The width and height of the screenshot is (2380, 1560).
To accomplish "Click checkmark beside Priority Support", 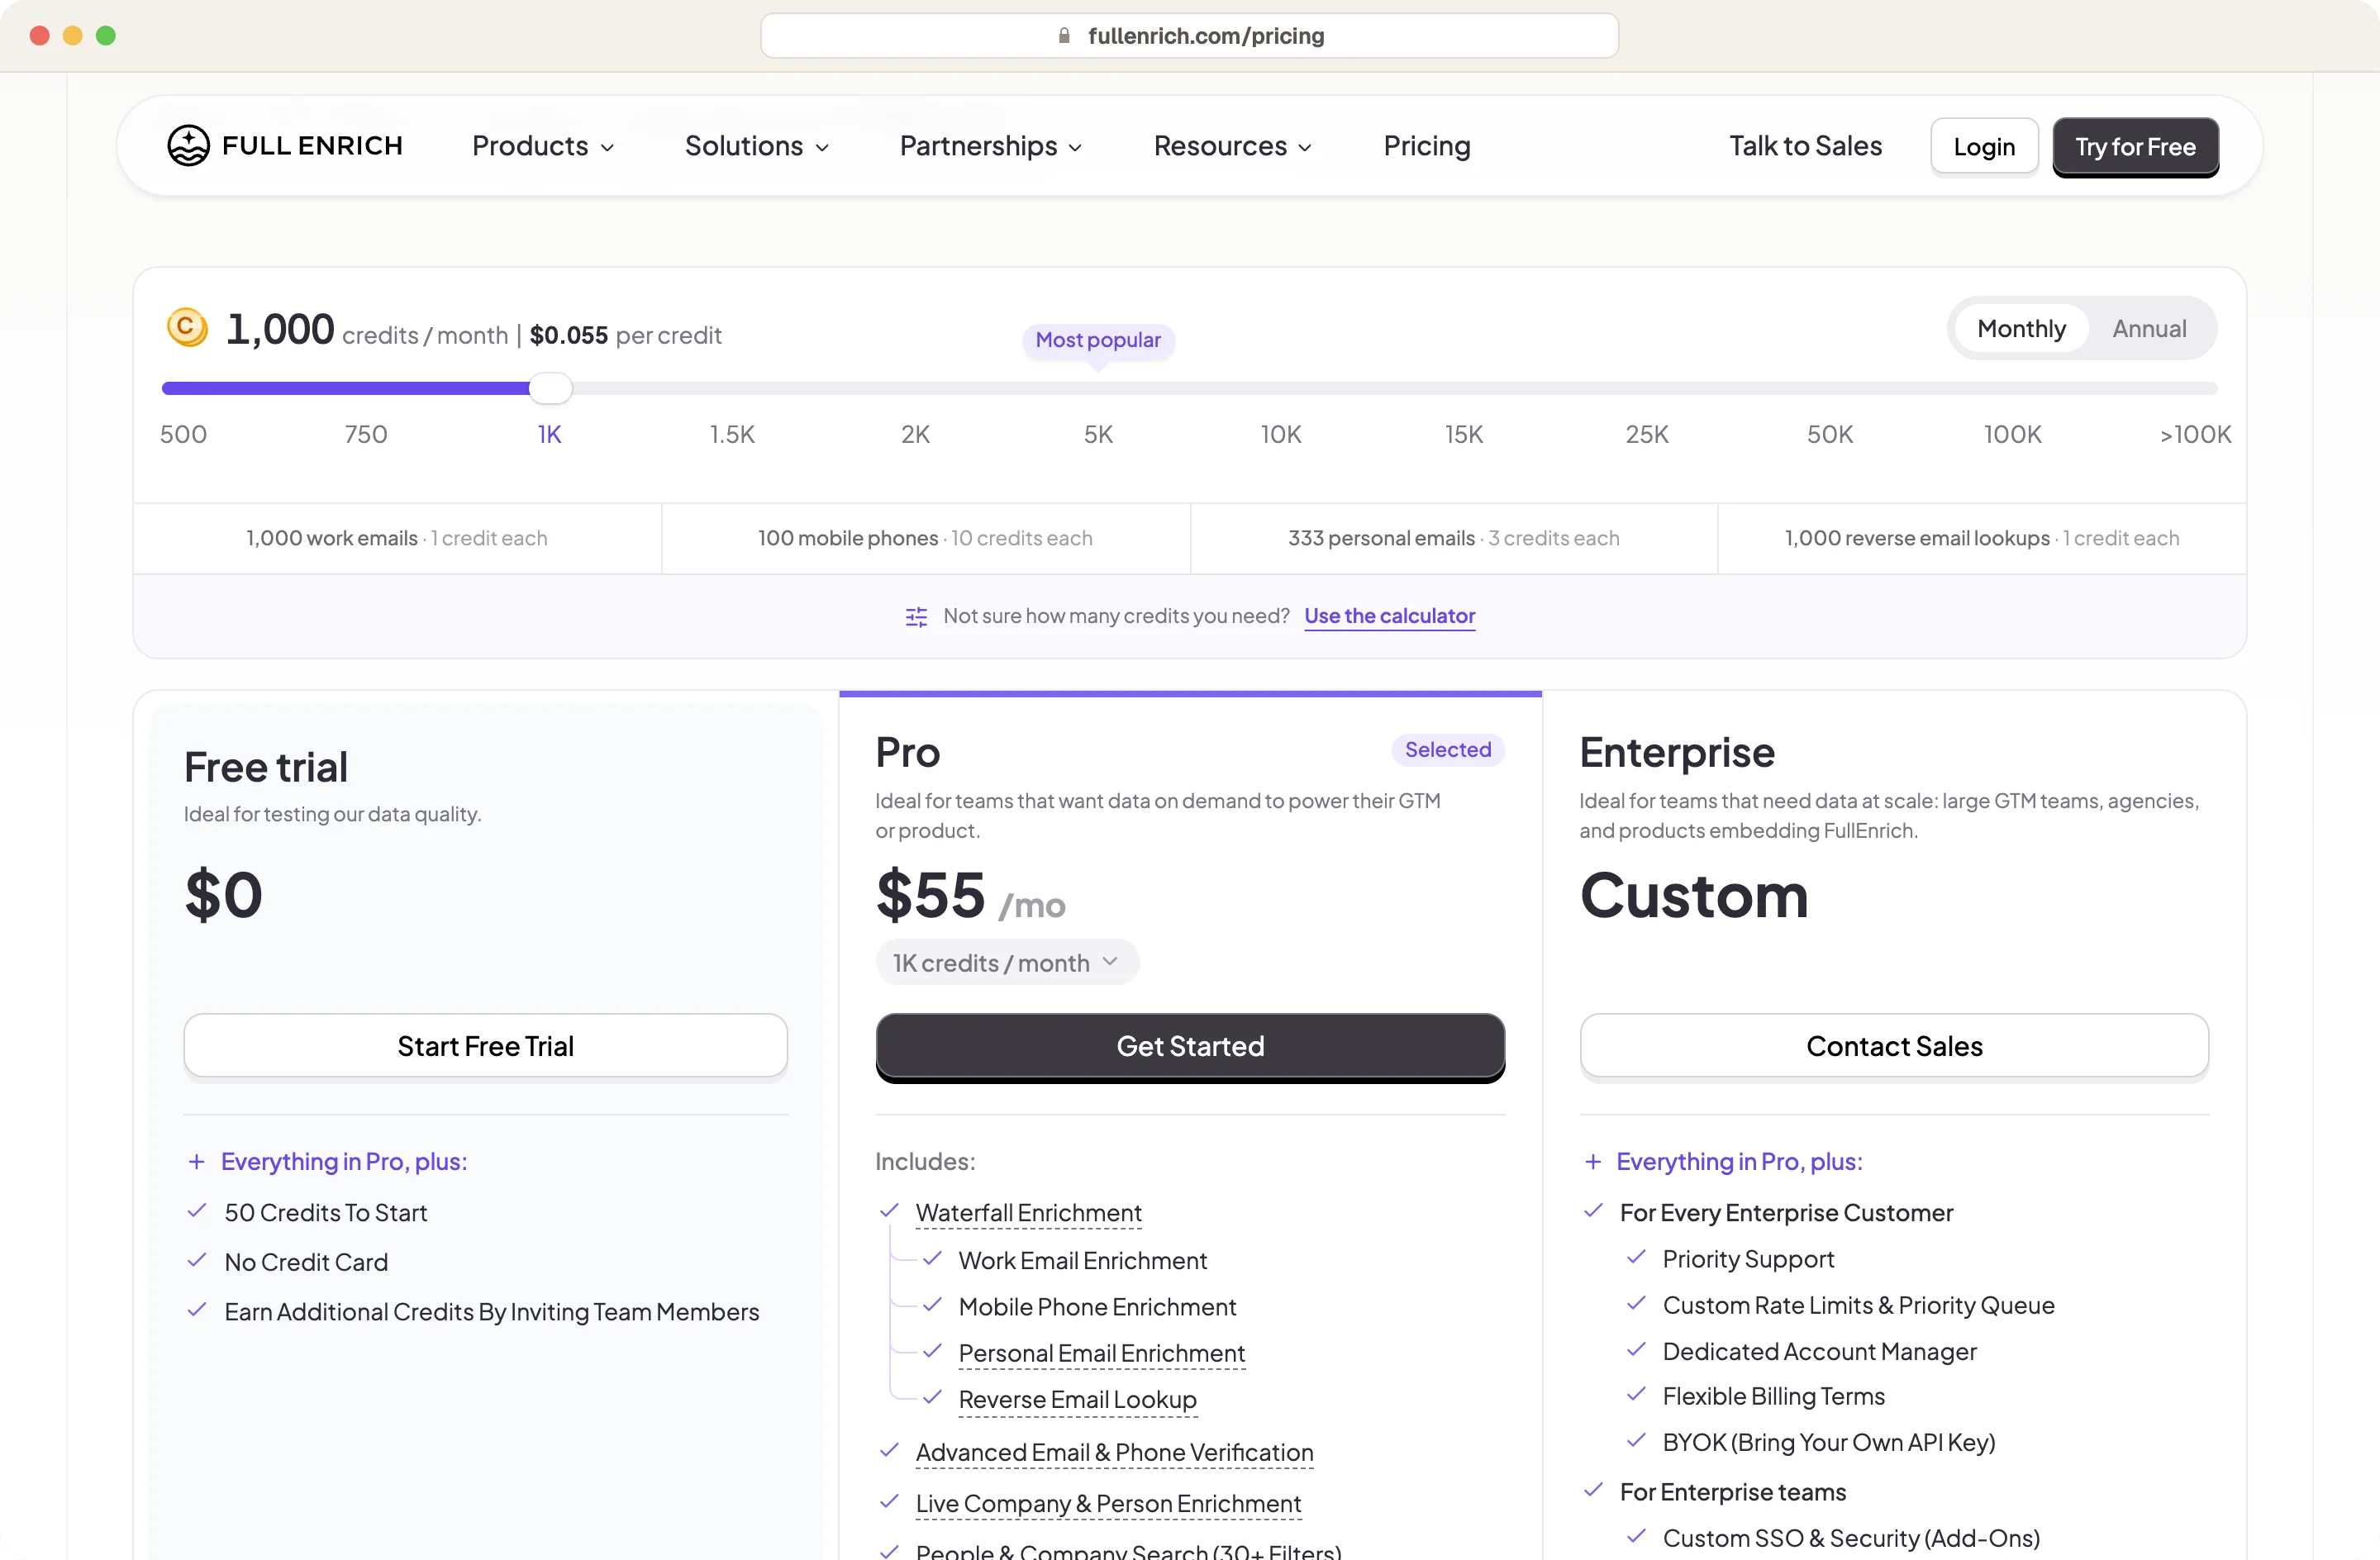I will 1636,1258.
